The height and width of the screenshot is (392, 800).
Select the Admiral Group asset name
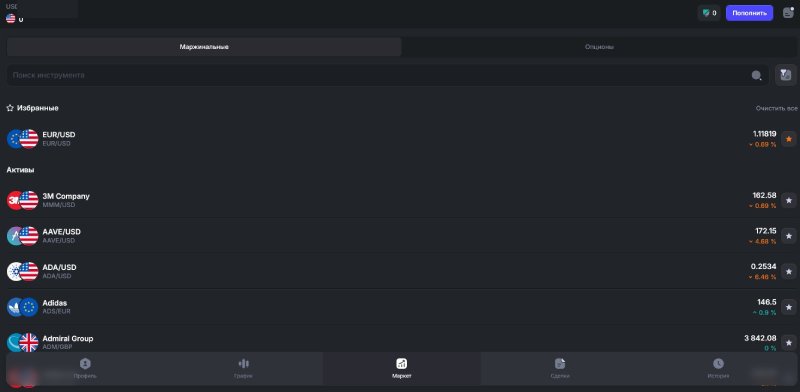68,338
